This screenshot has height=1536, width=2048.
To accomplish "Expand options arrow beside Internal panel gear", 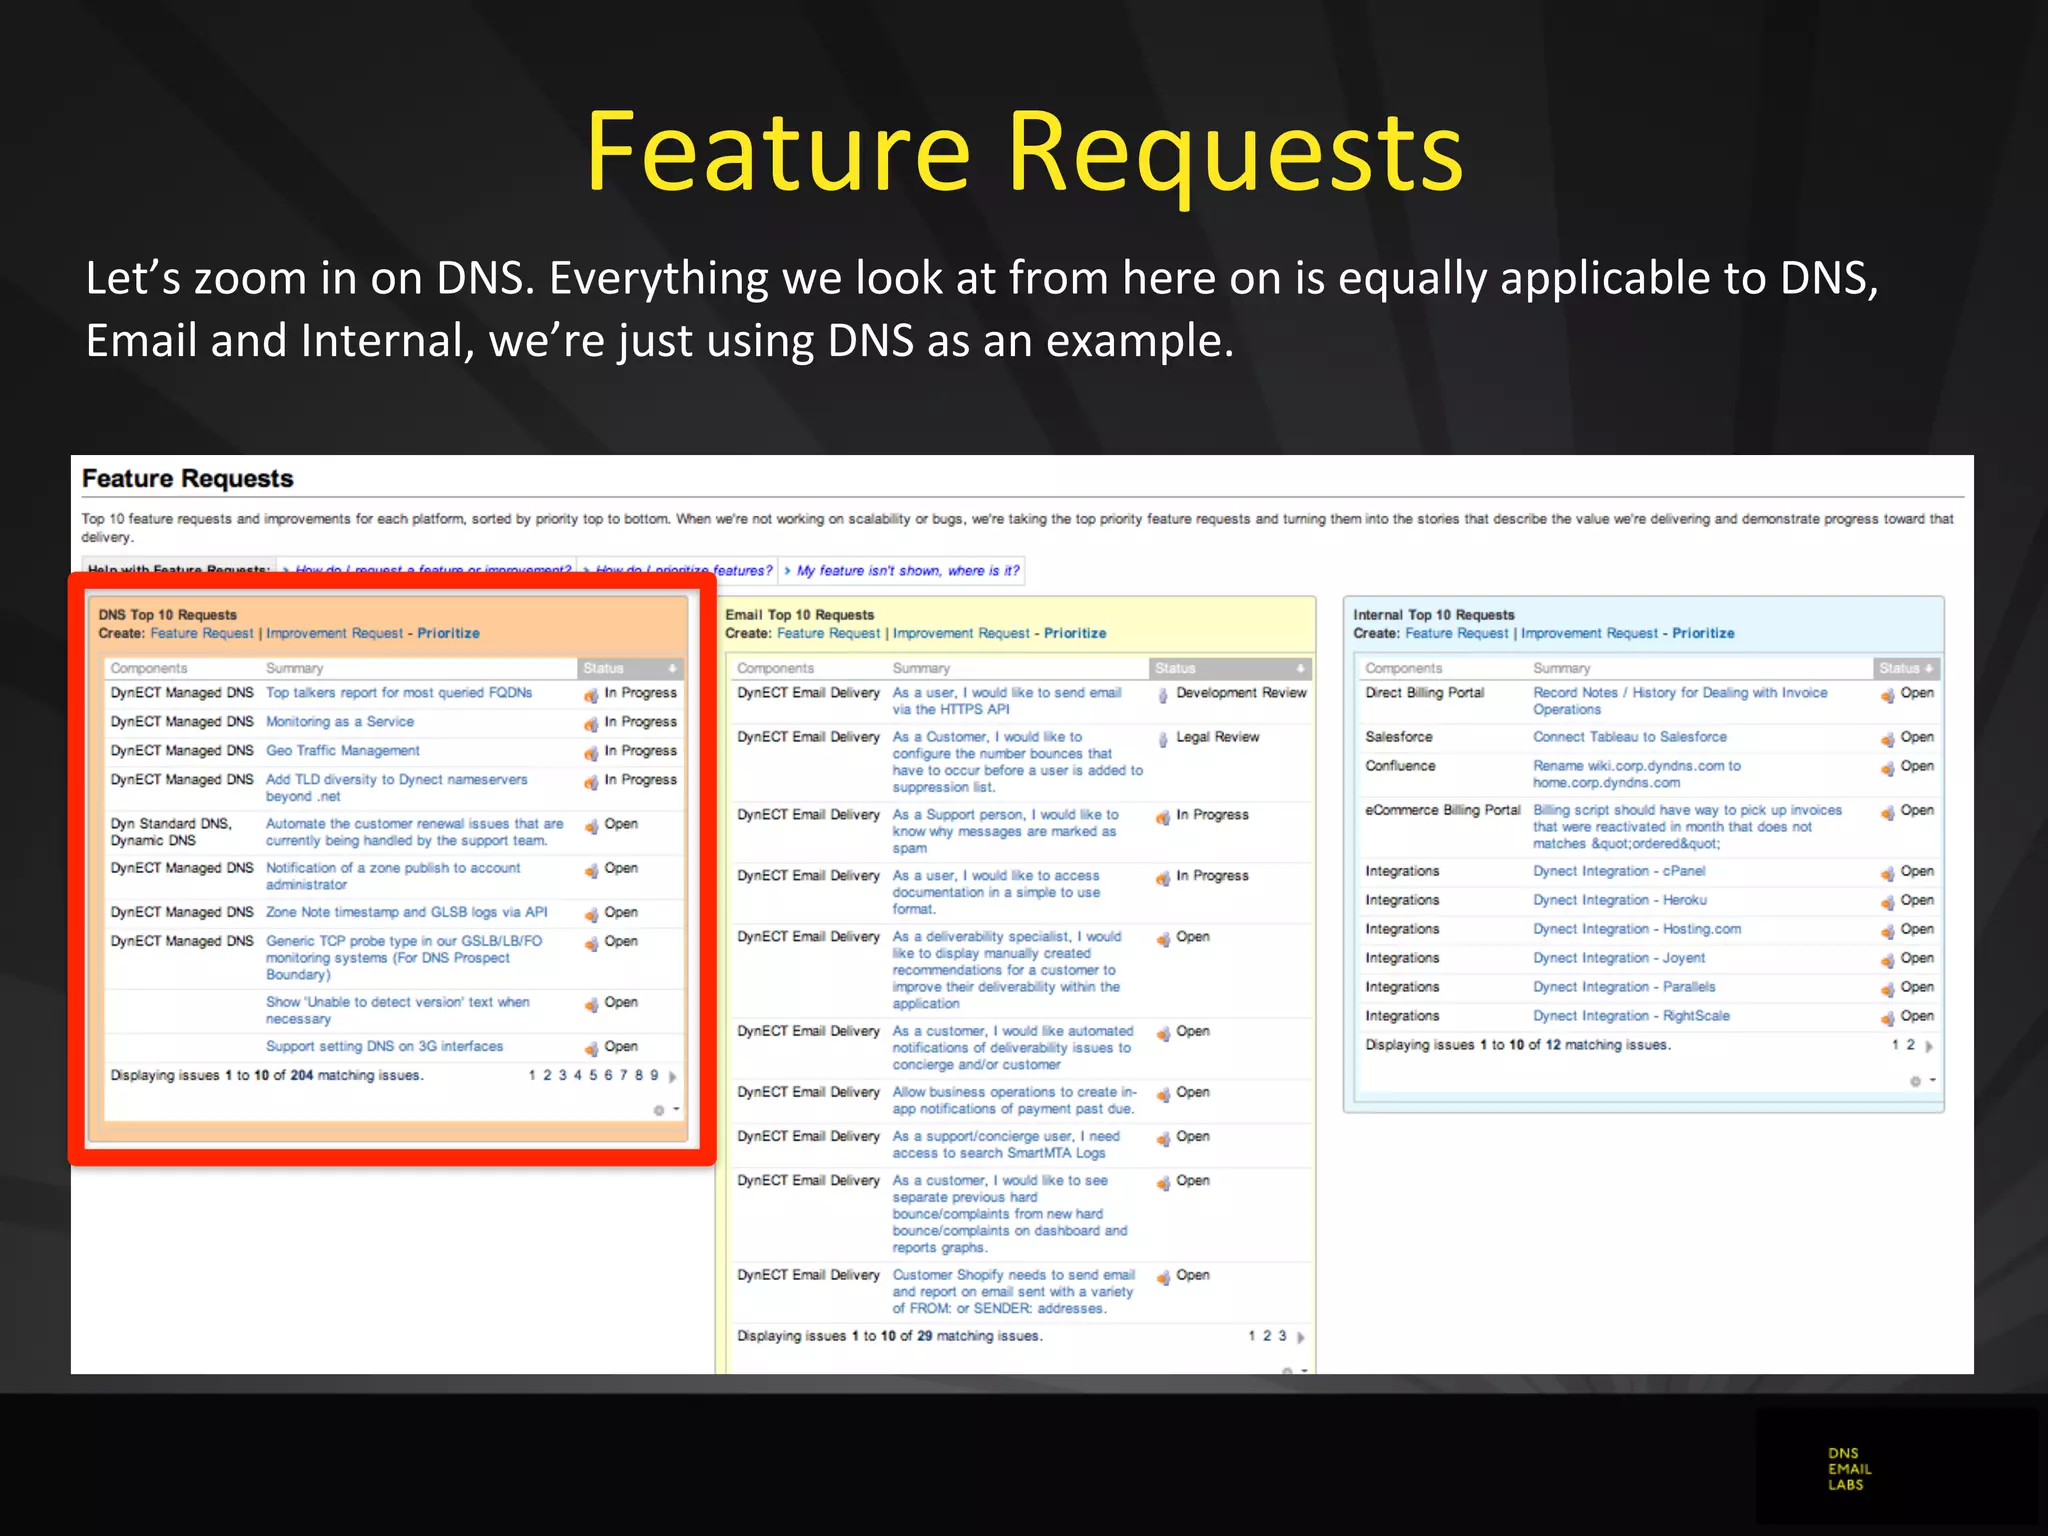I will [1932, 1080].
